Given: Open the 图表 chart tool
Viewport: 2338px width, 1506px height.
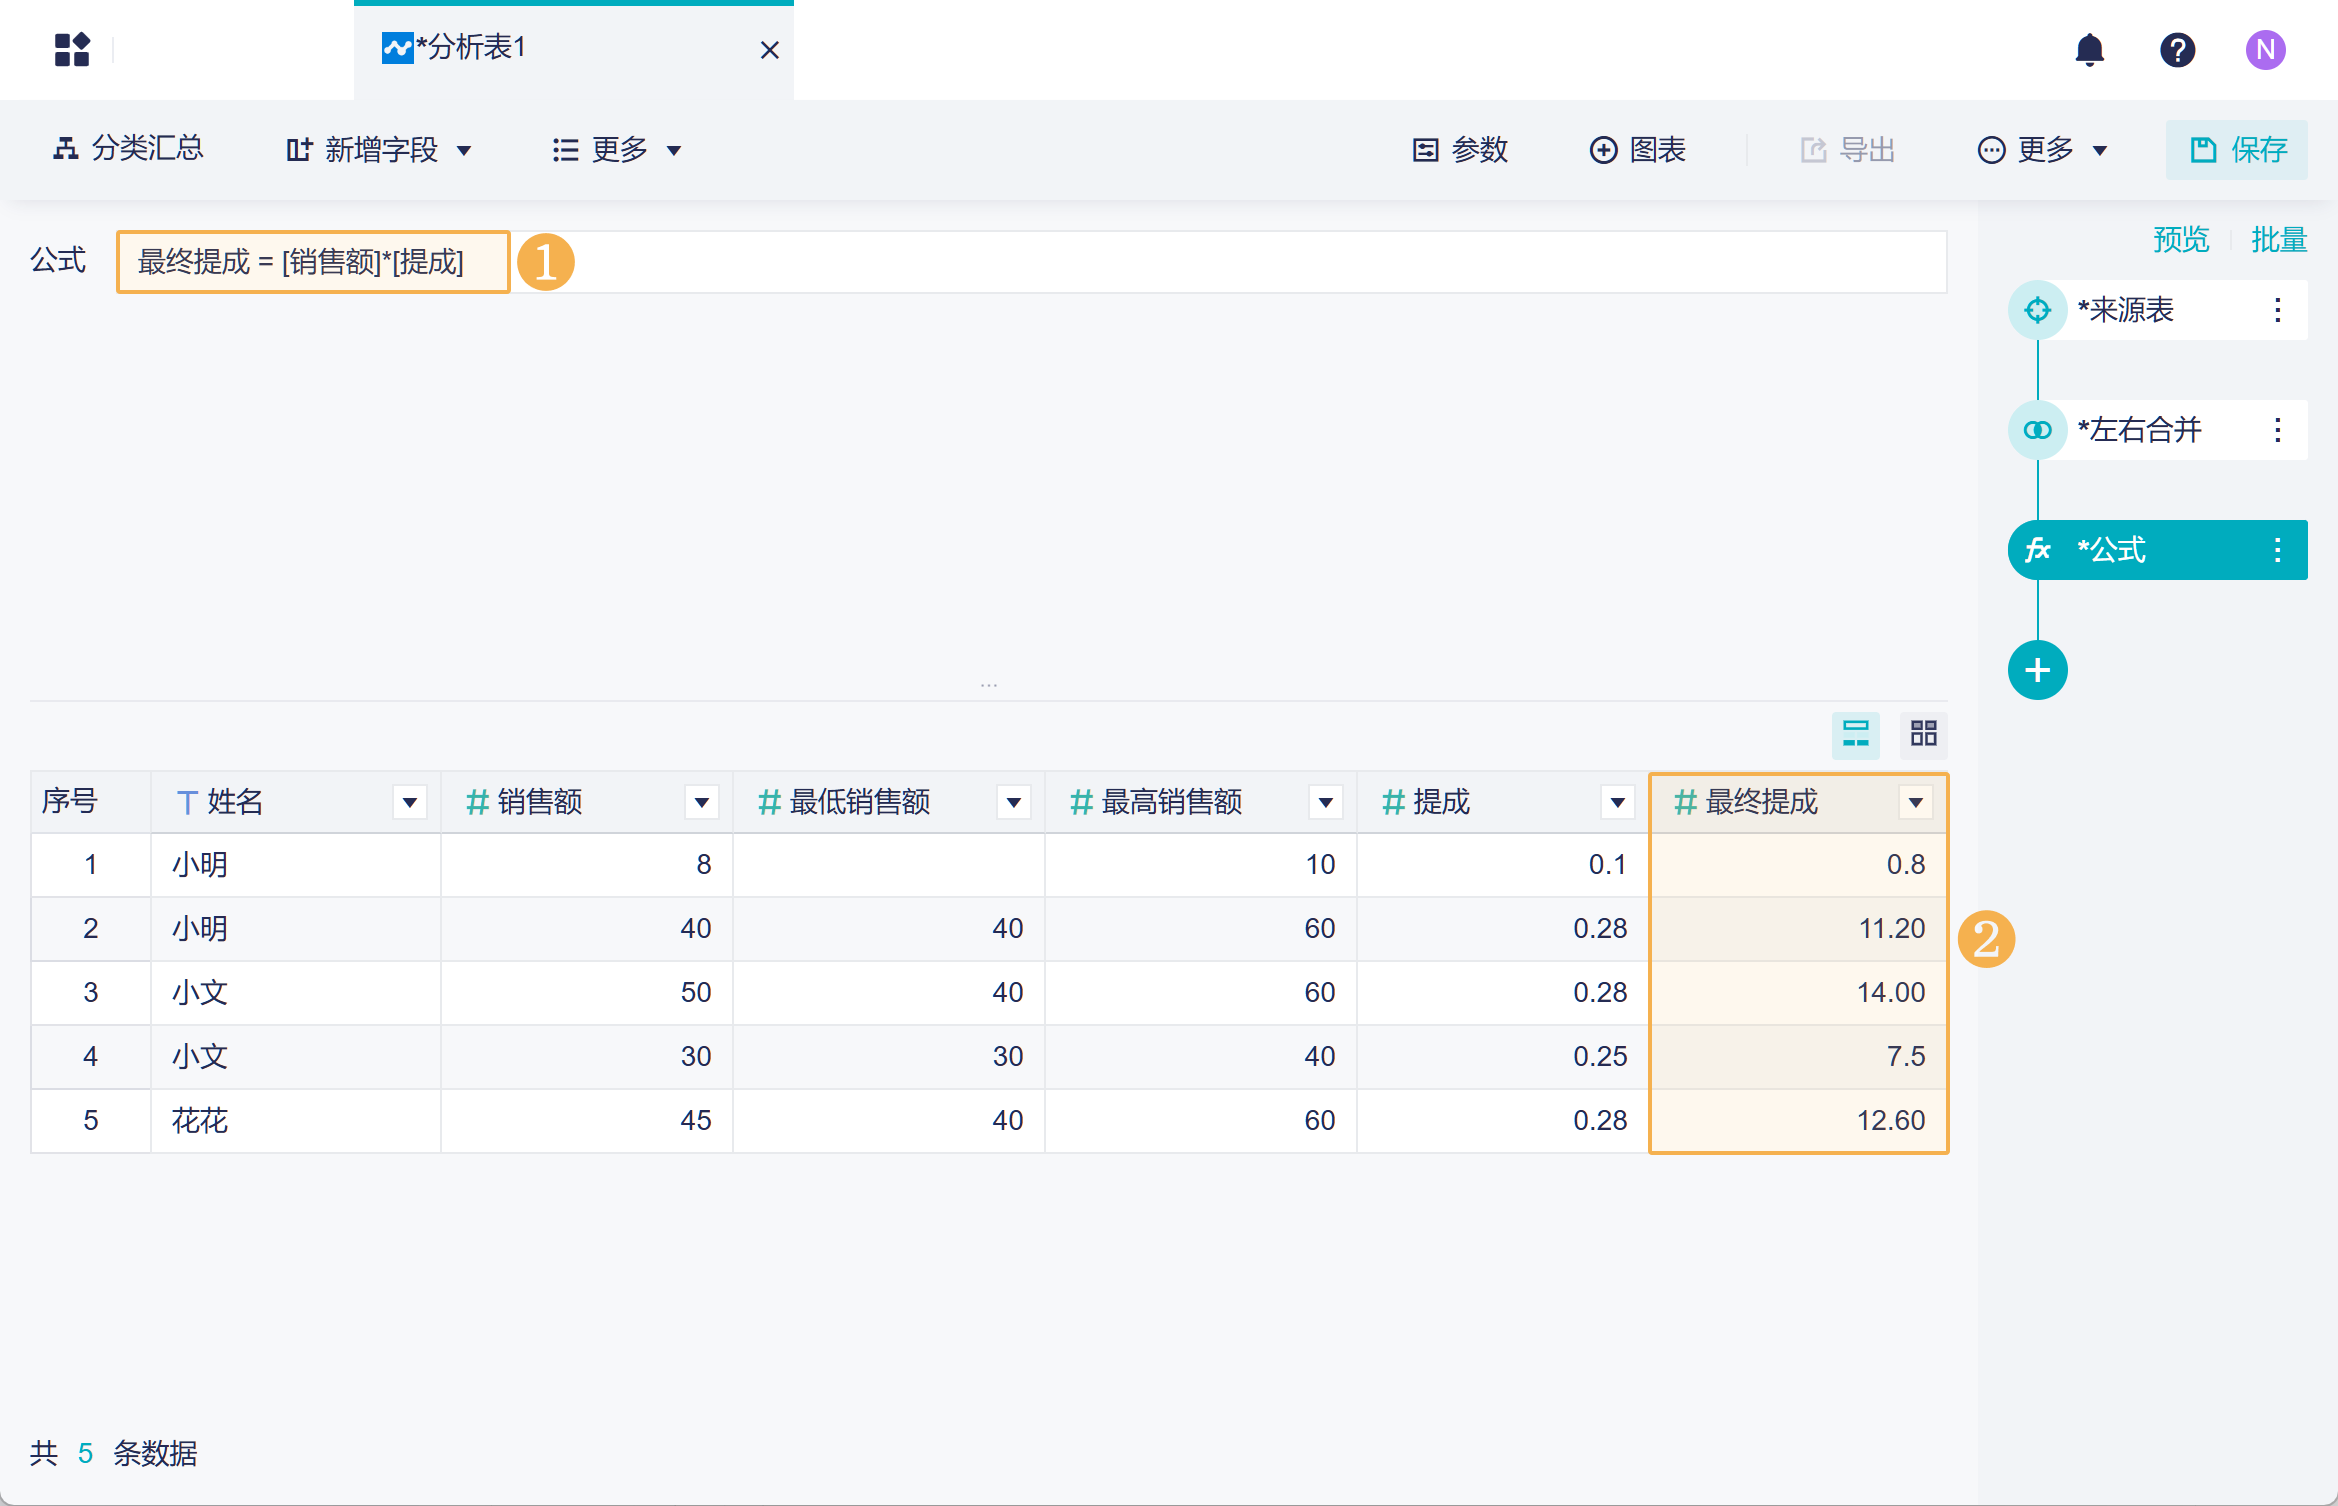Looking at the screenshot, I should (x=1638, y=150).
